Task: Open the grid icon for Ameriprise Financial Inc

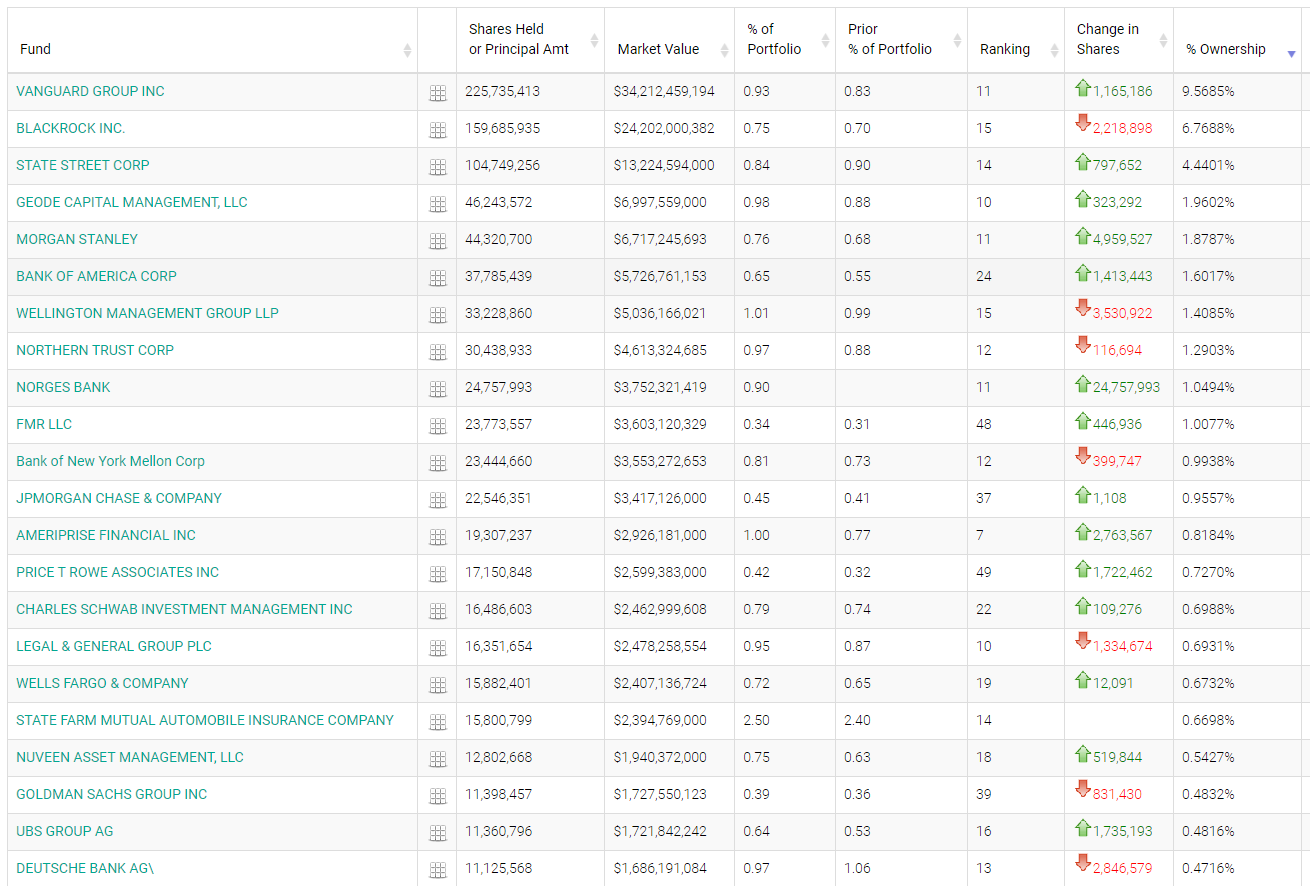Action: click(x=437, y=537)
